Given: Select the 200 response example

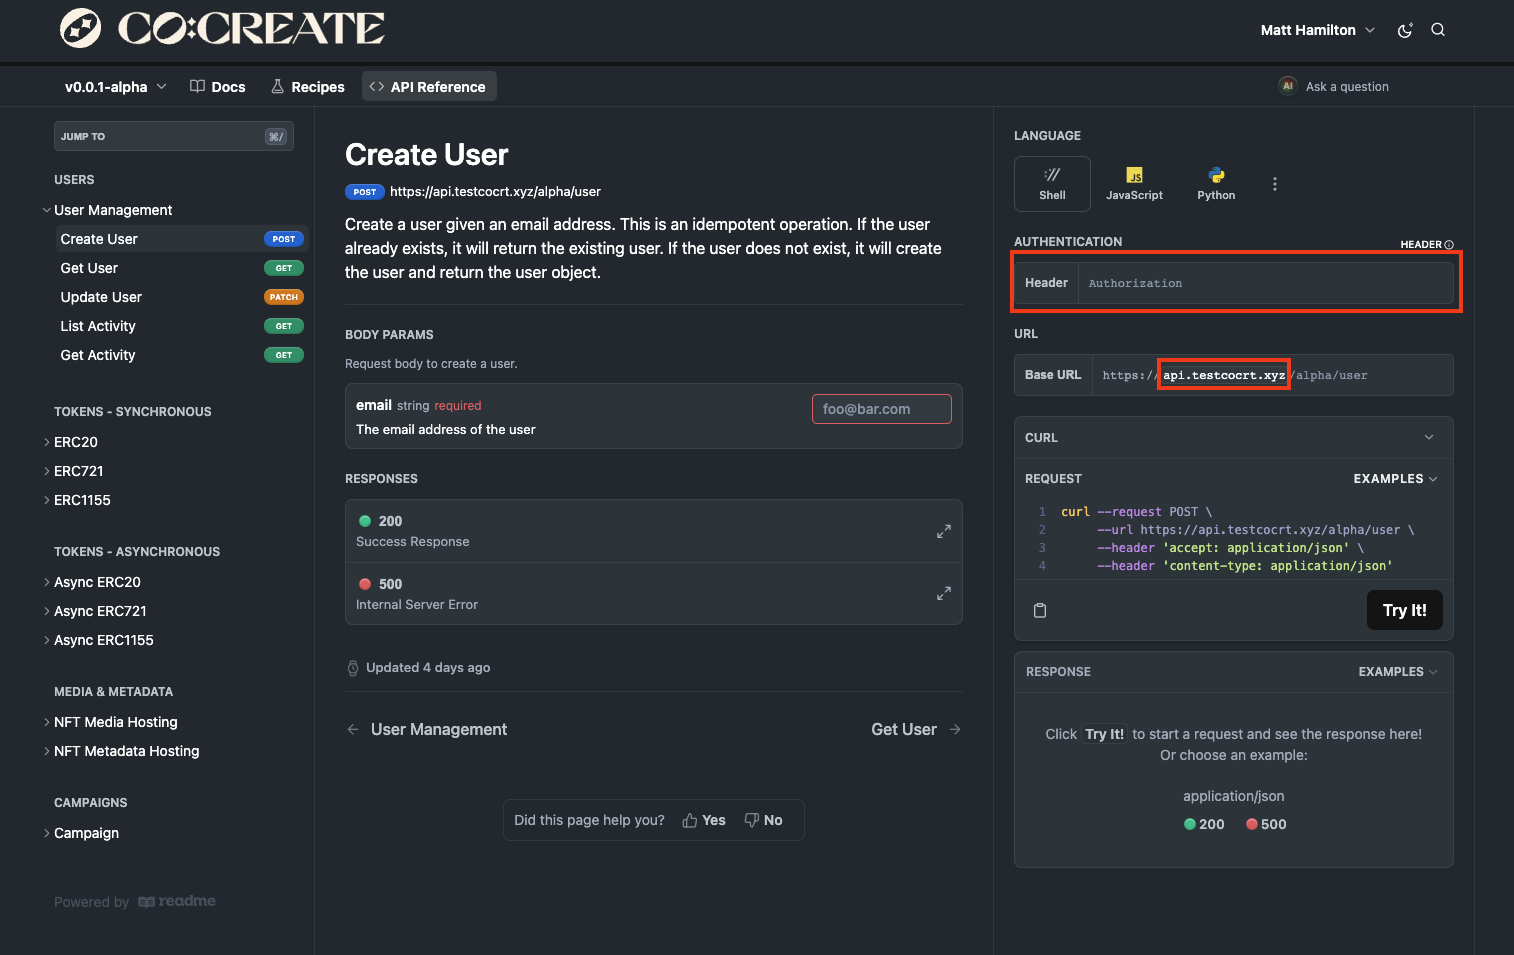Looking at the screenshot, I should tap(1204, 824).
